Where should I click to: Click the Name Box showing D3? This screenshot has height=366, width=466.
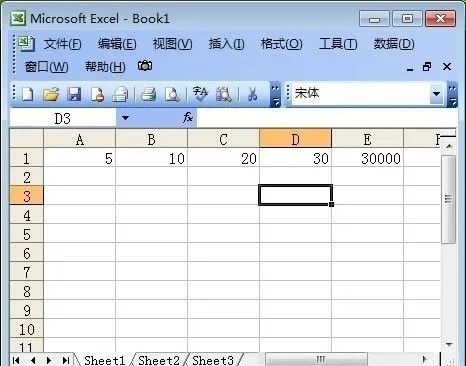point(63,118)
